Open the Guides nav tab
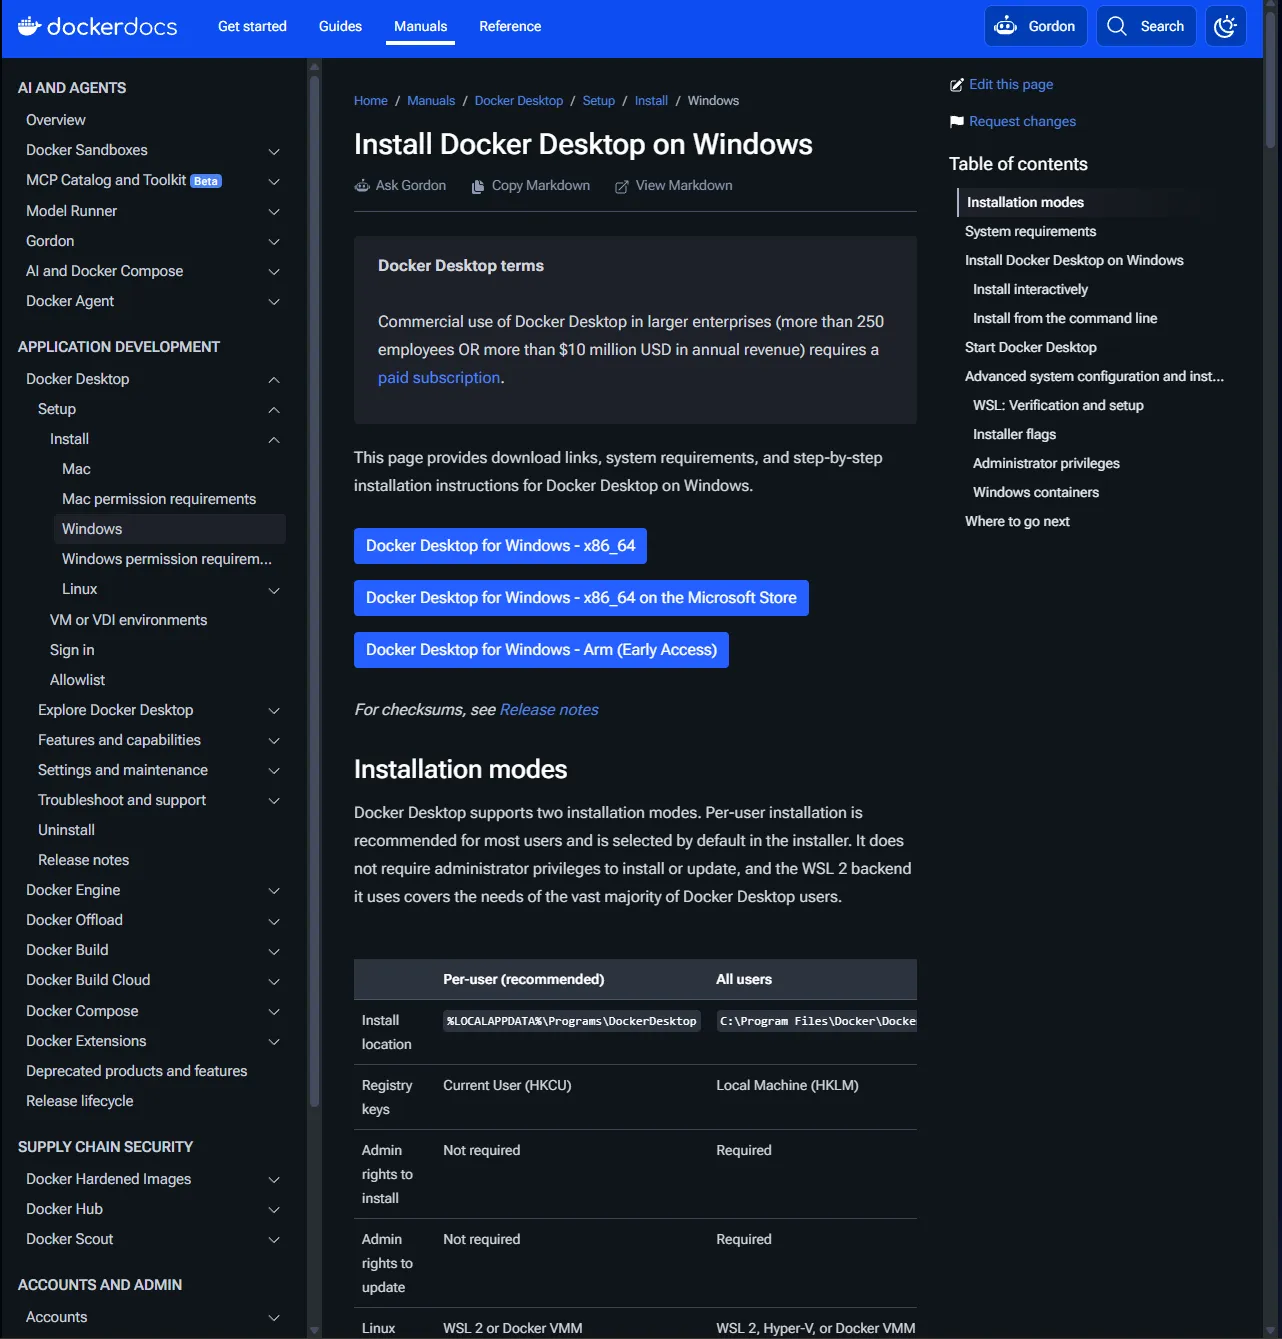Image resolution: width=1282 pixels, height=1339 pixels. click(340, 26)
